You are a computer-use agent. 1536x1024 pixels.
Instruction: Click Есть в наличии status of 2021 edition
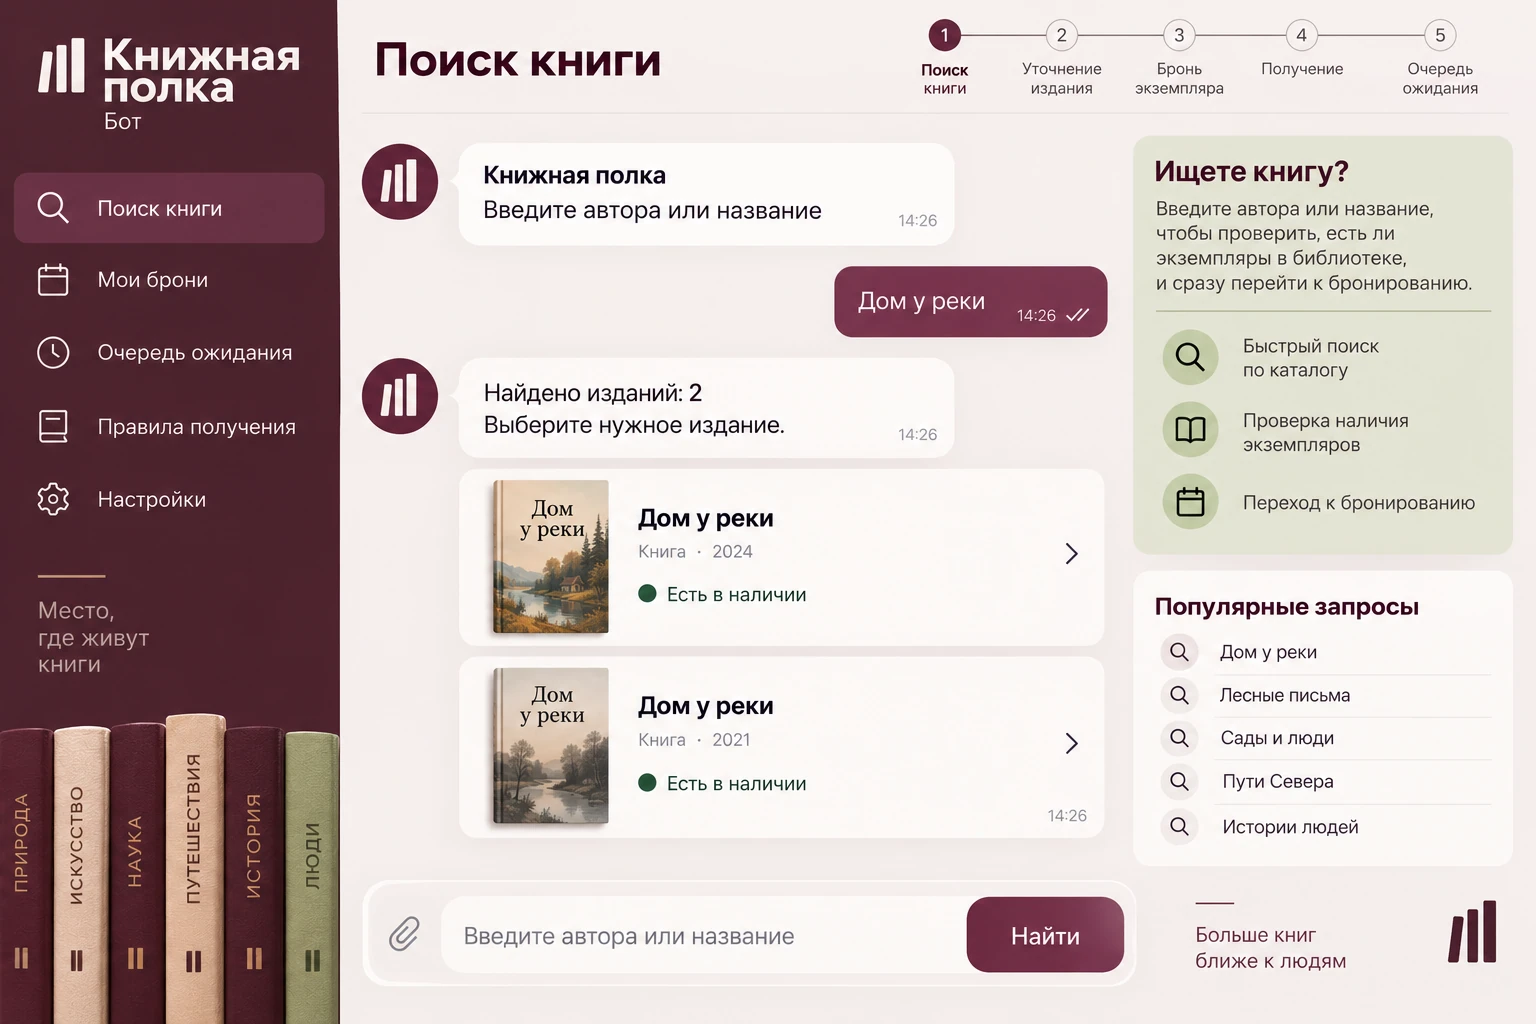coord(722,783)
